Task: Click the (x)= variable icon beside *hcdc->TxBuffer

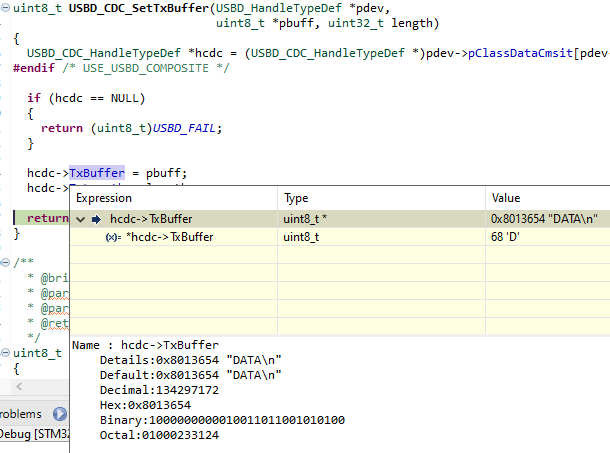Action: pyautogui.click(x=113, y=237)
